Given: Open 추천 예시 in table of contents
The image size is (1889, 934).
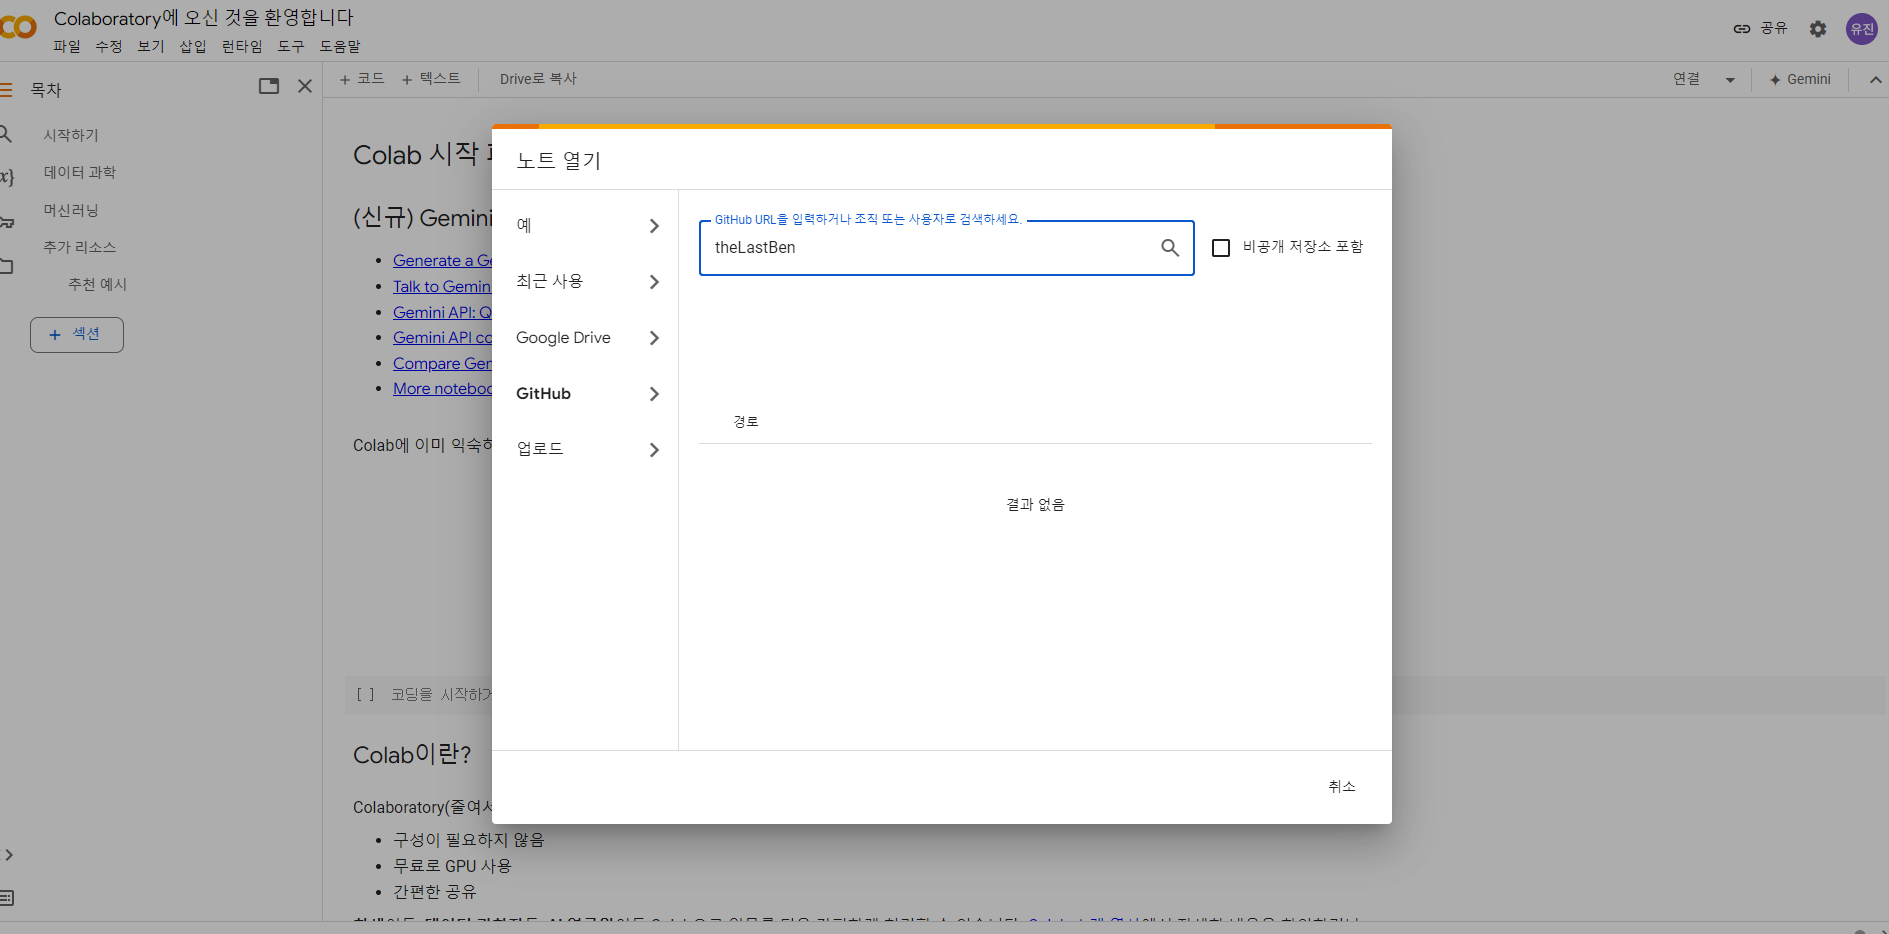Looking at the screenshot, I should tap(98, 285).
